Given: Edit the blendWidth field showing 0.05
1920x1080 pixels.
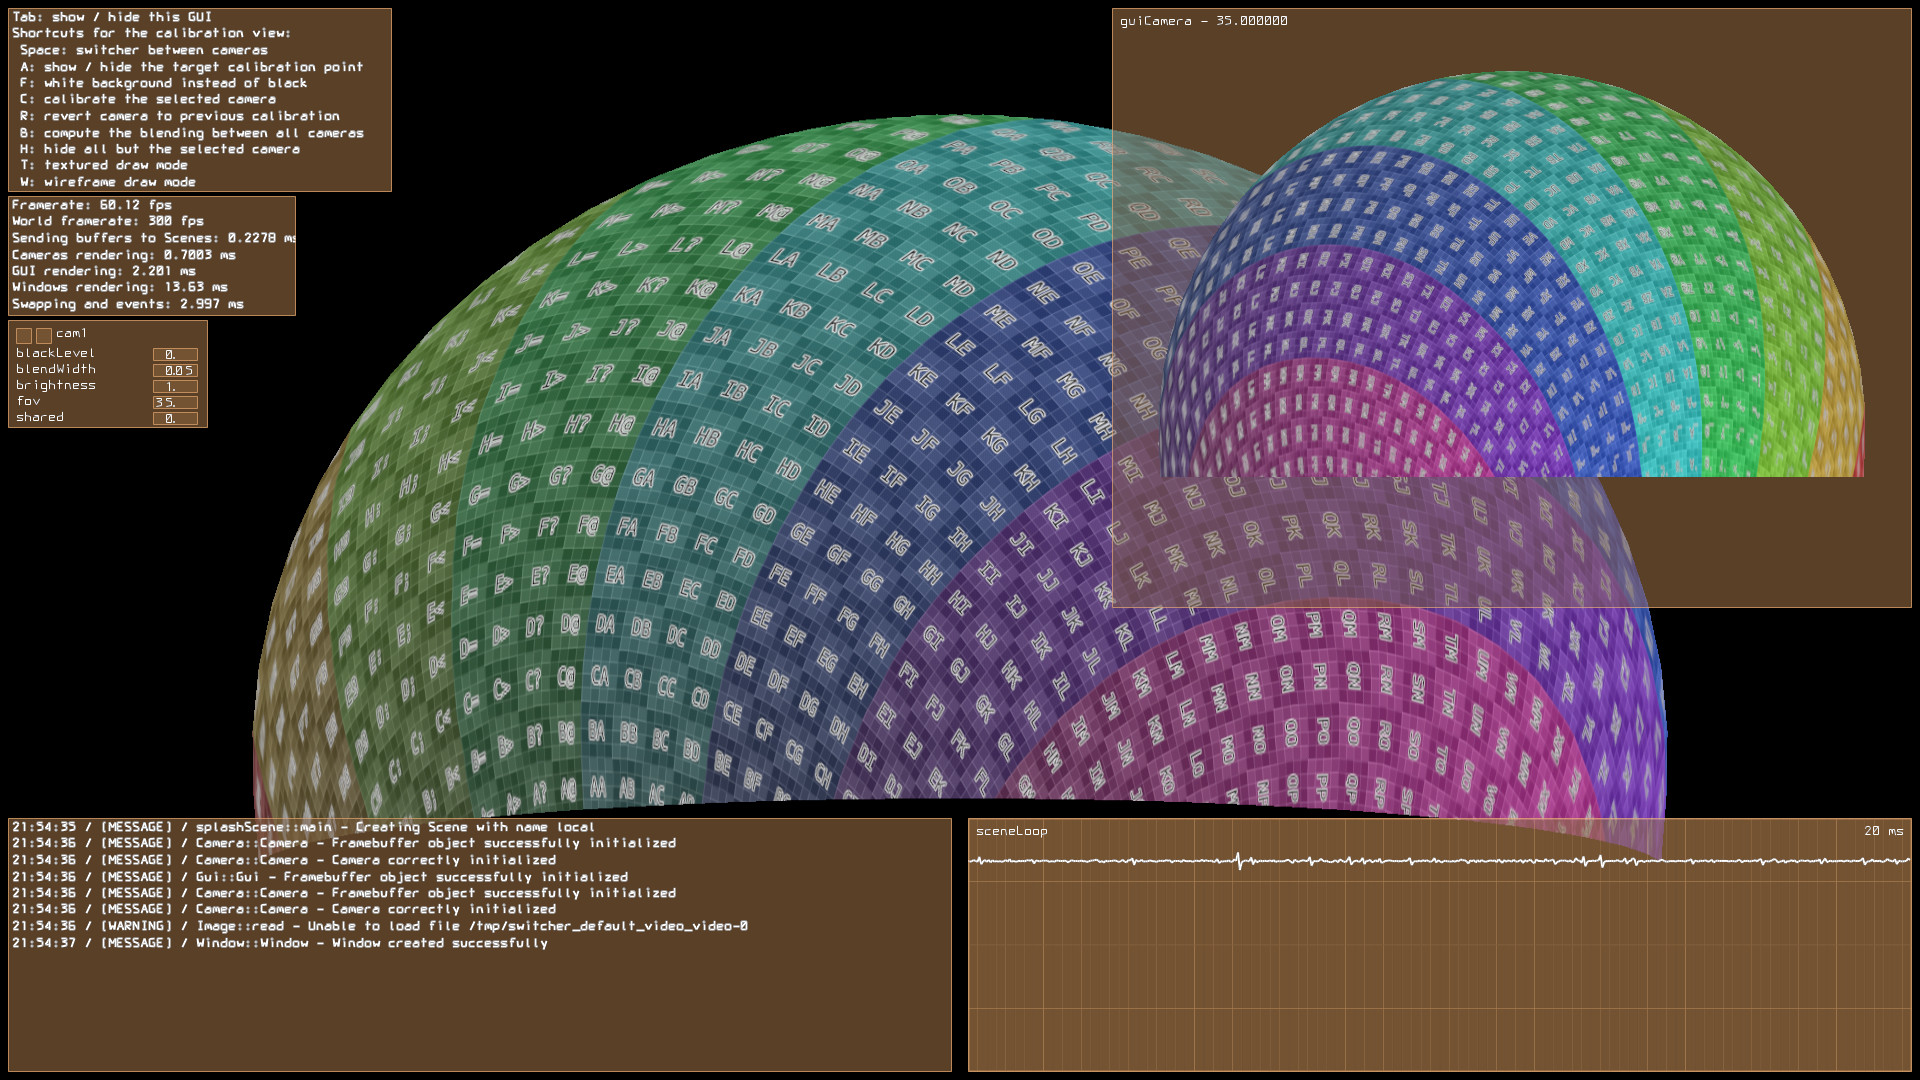Looking at the screenshot, I should 176,369.
